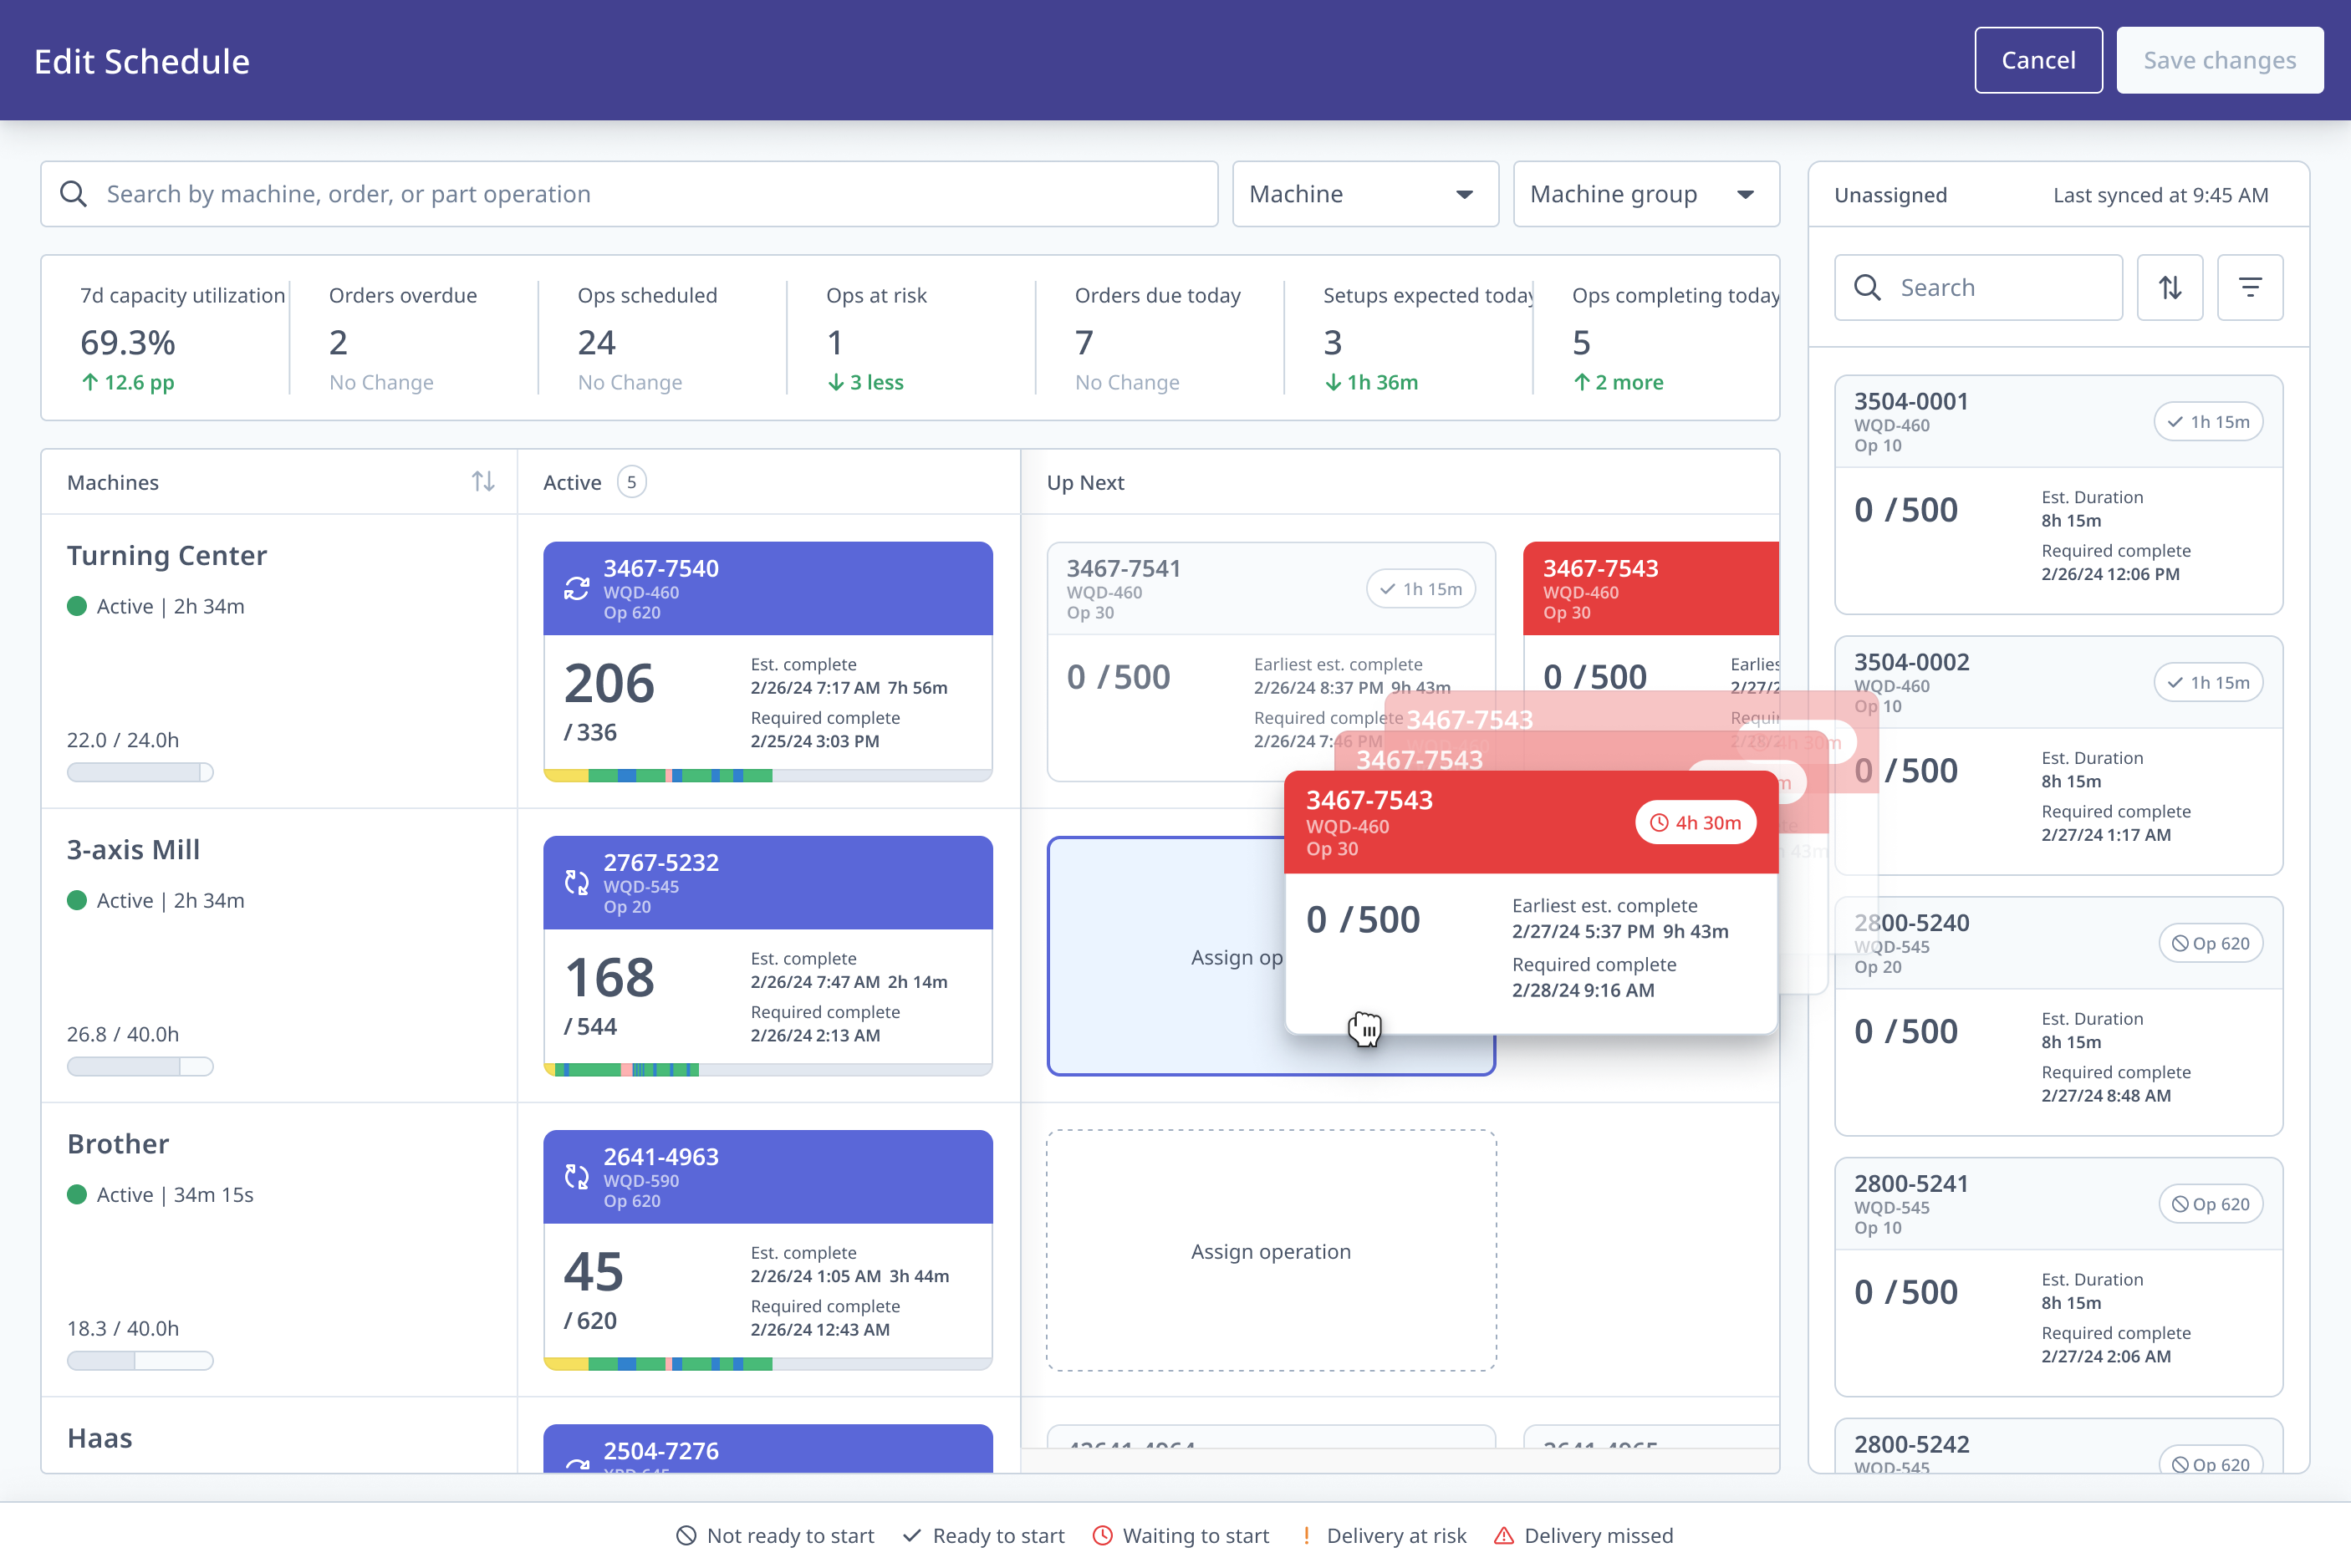Click progress bar on card 2767-5232
This screenshot has height=1568, width=2351.
(768, 1070)
